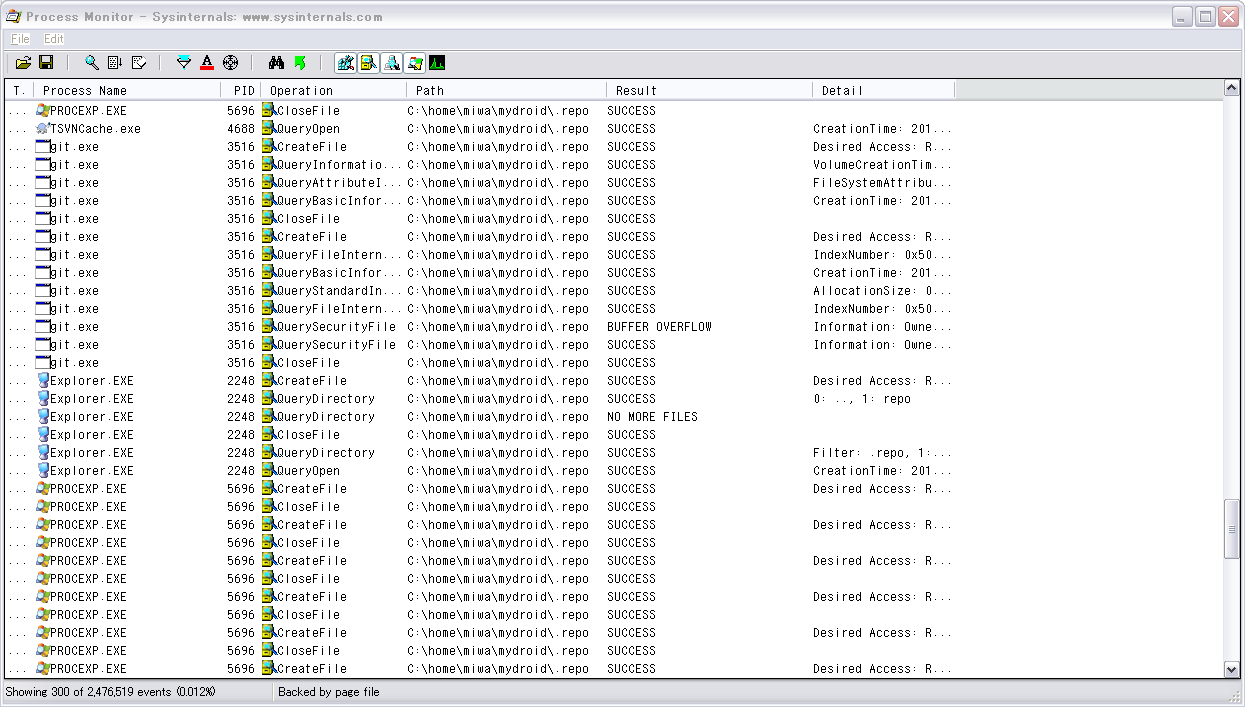Select the 'FileSystemAttribu...' detail
Viewport: 1245px width, 707px height.
click(882, 183)
